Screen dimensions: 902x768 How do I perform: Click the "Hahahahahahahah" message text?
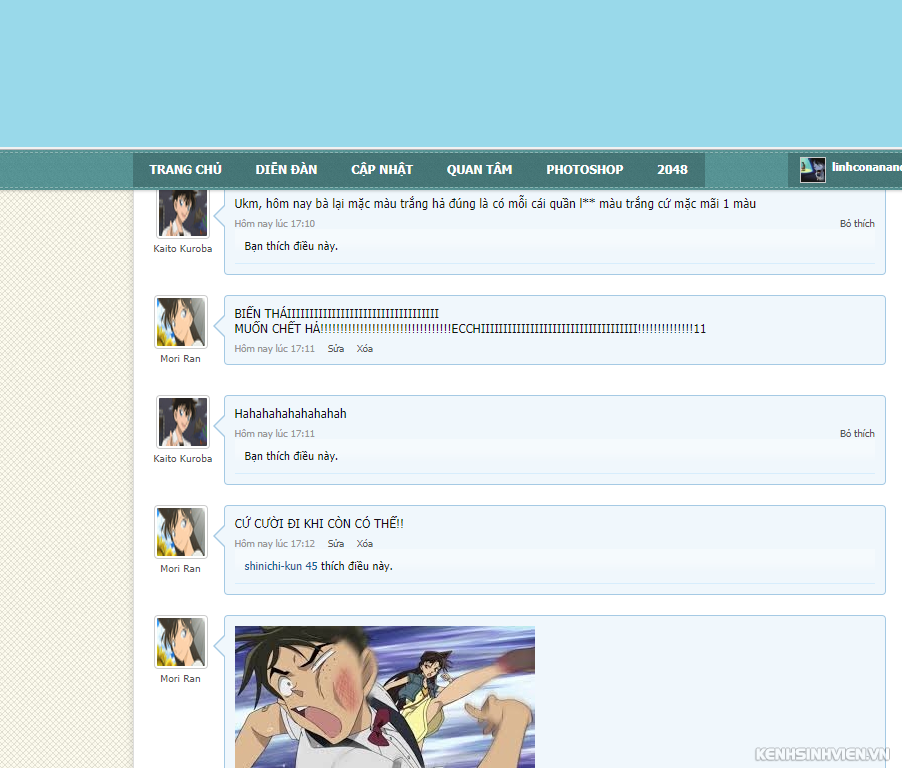point(291,414)
